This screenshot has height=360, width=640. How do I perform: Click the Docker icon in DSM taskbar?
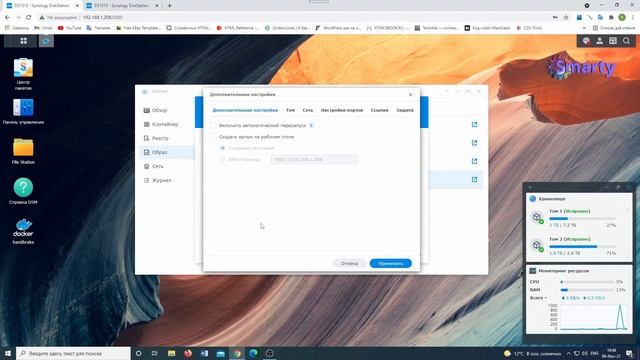(x=46, y=41)
